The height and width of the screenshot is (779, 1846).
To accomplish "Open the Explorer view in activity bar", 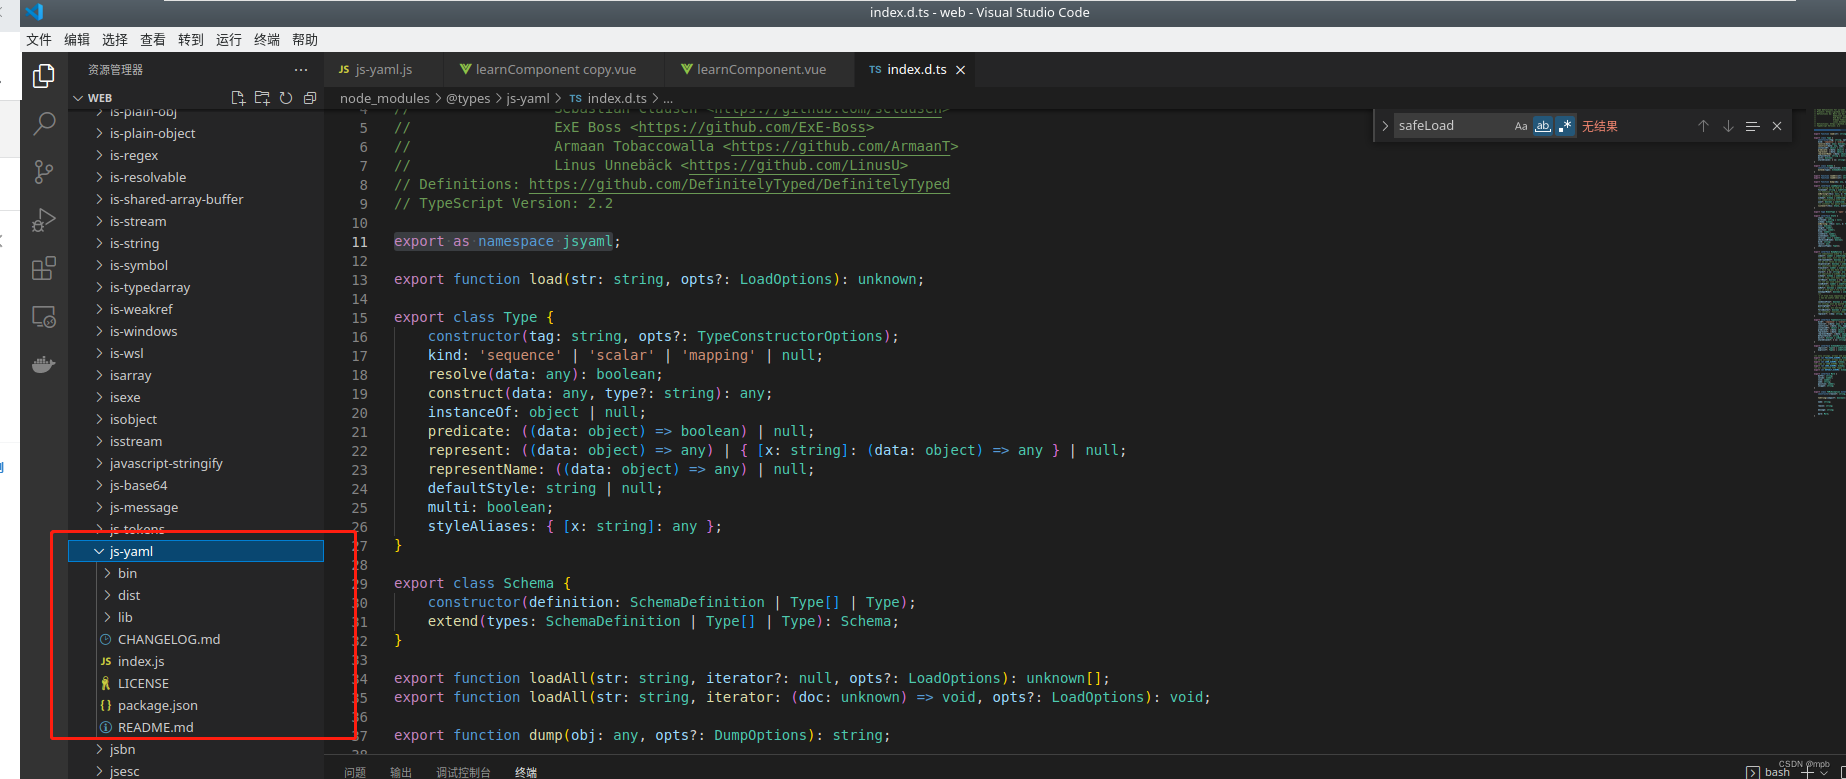I will pos(44,76).
